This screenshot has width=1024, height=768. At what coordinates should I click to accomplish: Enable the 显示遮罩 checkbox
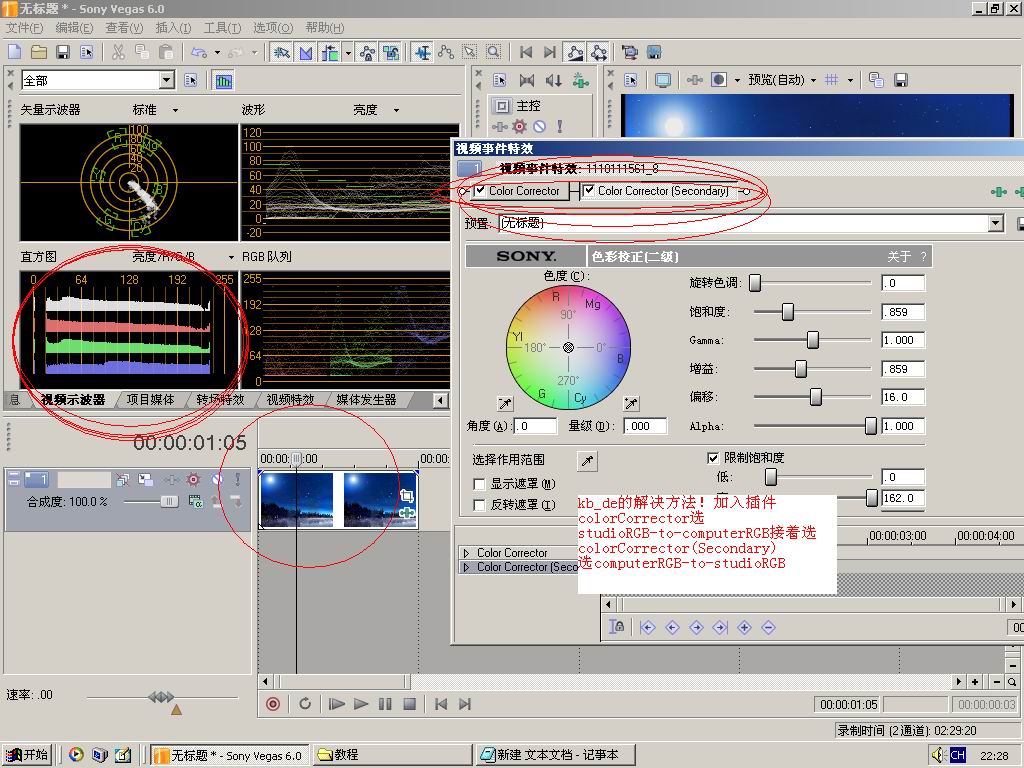[x=479, y=484]
